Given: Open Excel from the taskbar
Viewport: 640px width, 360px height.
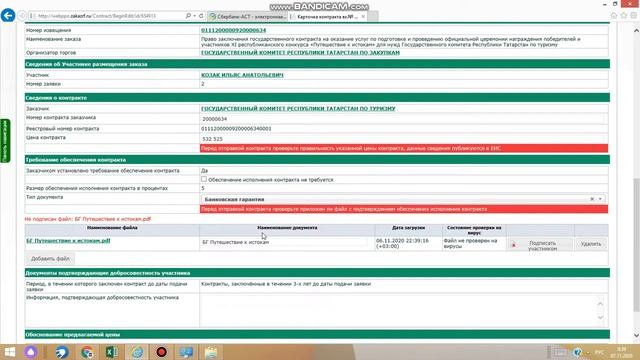Looking at the screenshot, I should 111,352.
